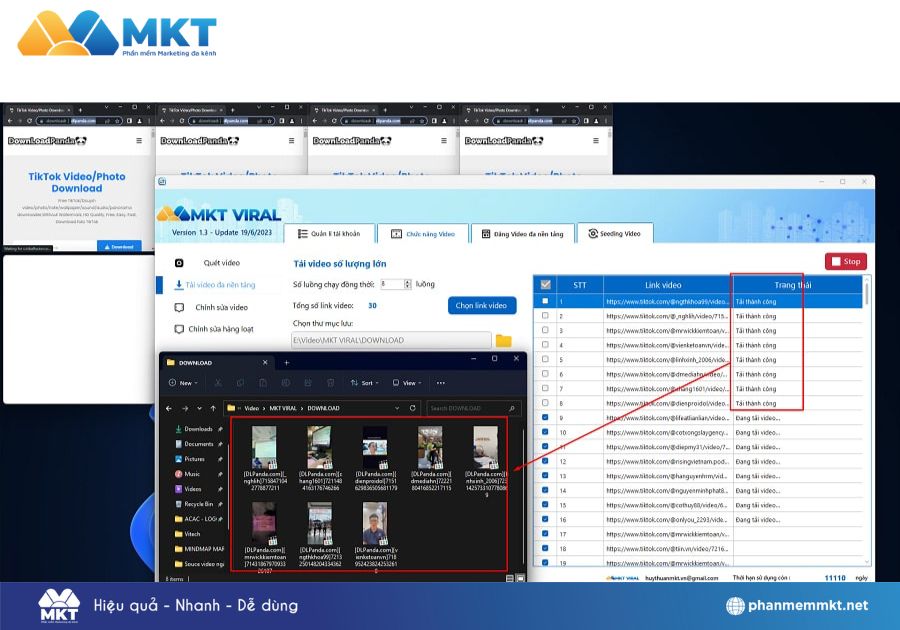Viewport: 900px width, 630px height.
Task: Click the yellow folder browse icon
Action: pos(503,341)
